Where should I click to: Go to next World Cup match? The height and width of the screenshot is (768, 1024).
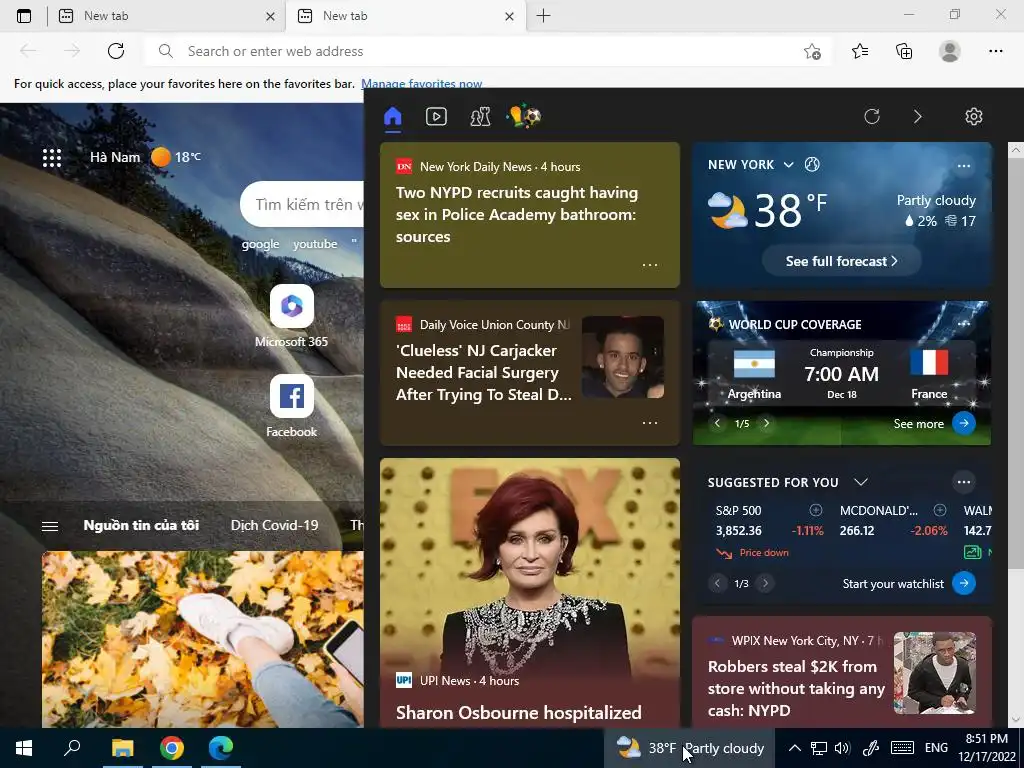tap(766, 423)
